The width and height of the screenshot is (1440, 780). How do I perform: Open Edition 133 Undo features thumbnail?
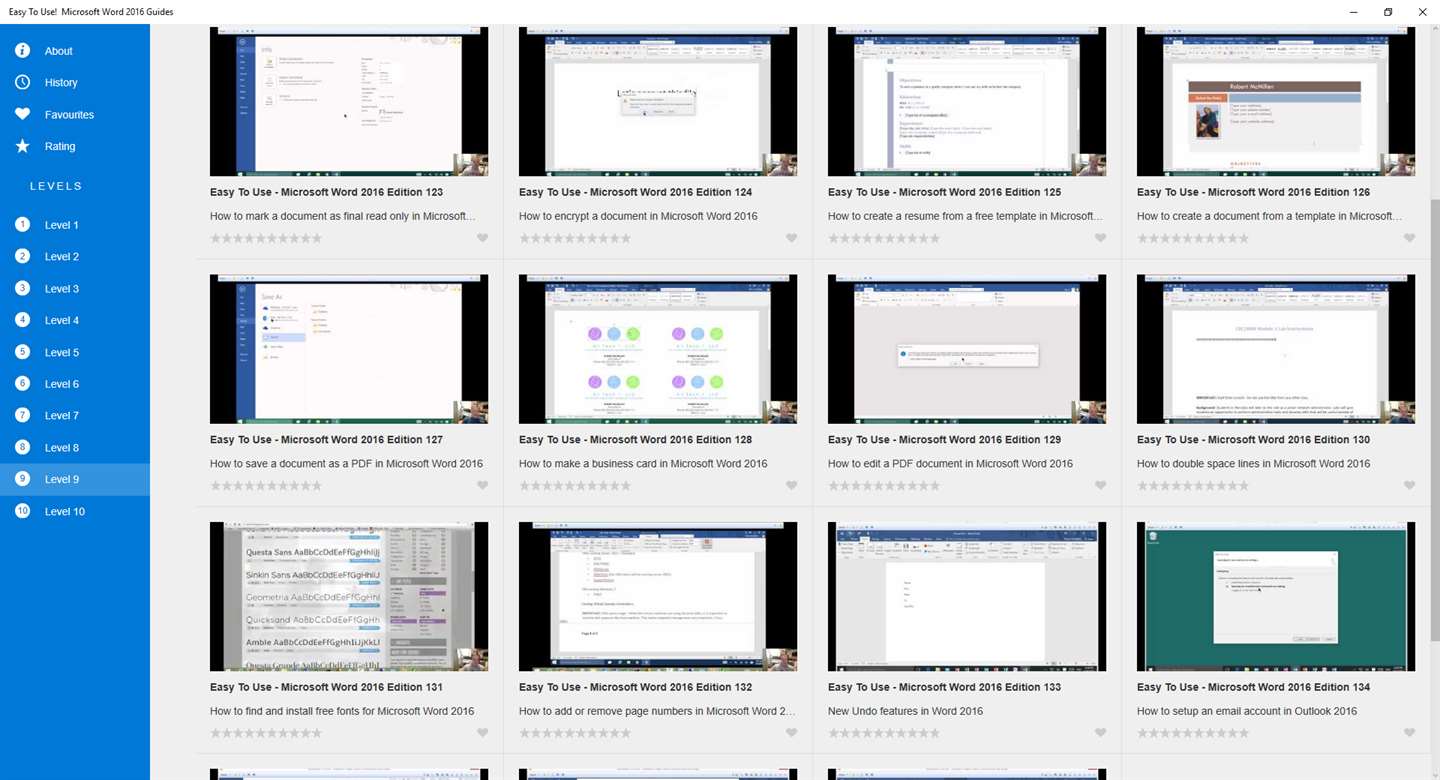click(967, 596)
